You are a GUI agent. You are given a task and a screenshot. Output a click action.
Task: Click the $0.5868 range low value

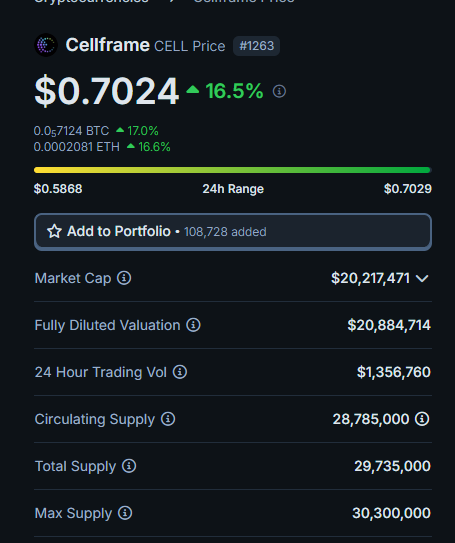[58, 189]
